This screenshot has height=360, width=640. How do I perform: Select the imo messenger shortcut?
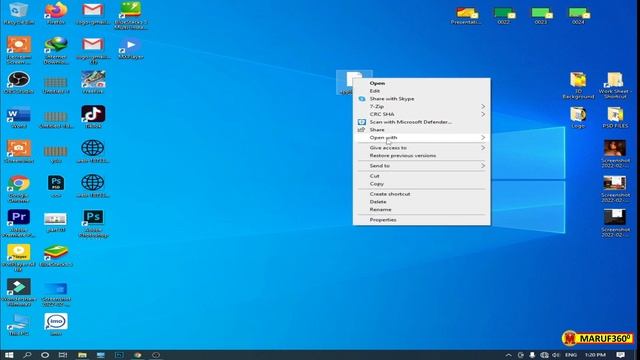[56, 325]
